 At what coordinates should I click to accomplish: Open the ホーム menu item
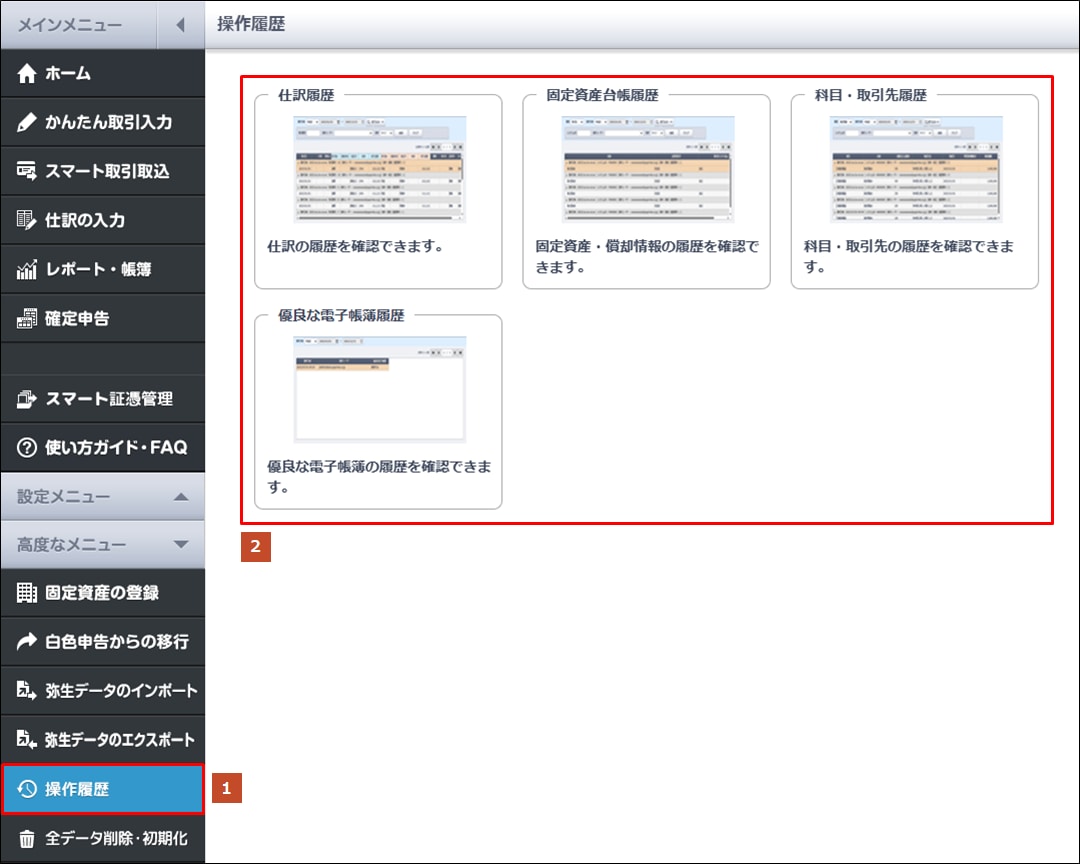pyautogui.click(x=103, y=73)
